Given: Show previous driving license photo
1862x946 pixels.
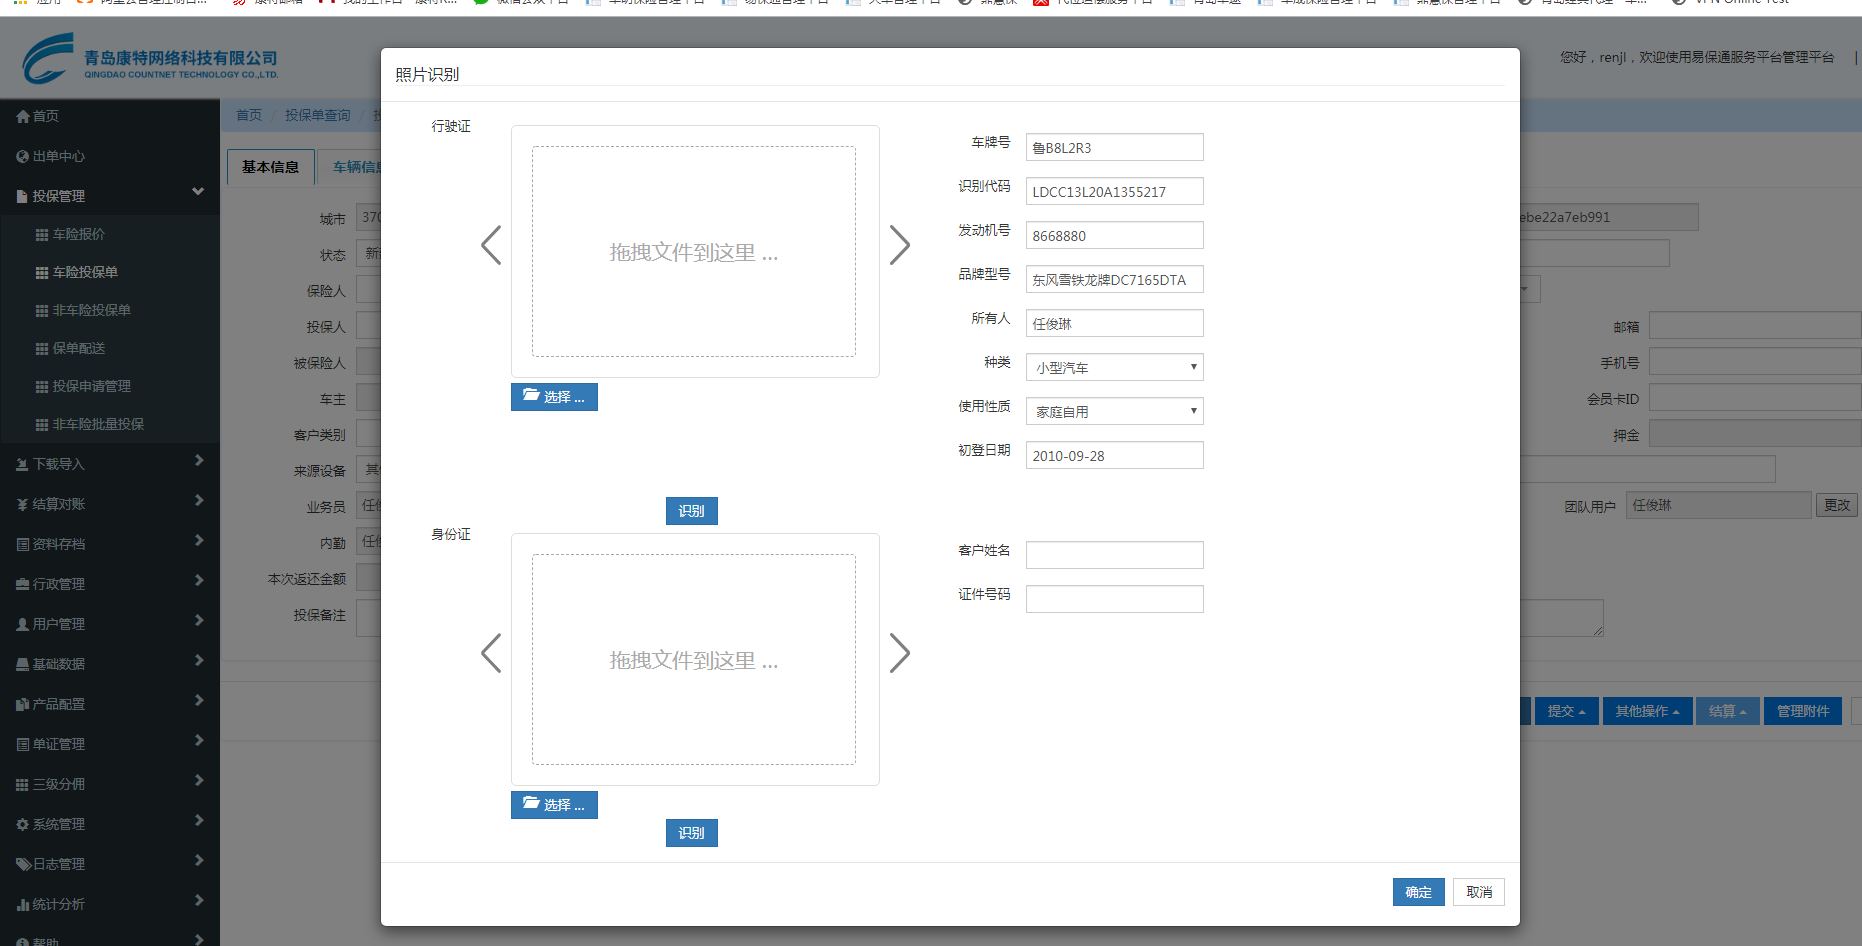Looking at the screenshot, I should click(491, 245).
